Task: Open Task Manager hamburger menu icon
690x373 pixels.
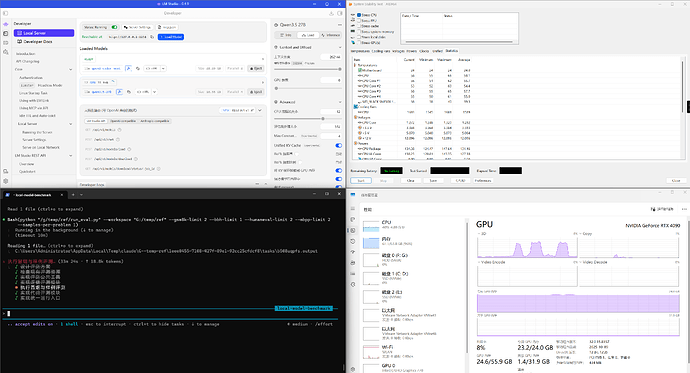Action: [353, 208]
